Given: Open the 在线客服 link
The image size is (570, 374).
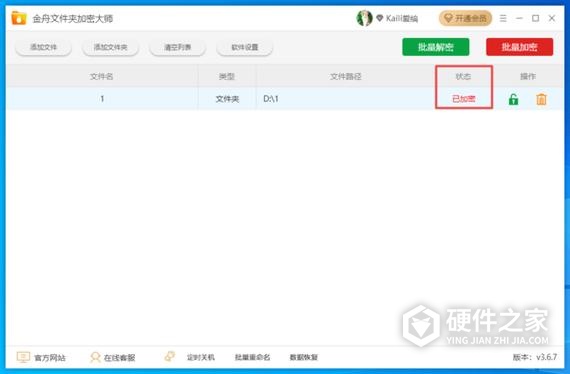Looking at the screenshot, I should point(119,358).
